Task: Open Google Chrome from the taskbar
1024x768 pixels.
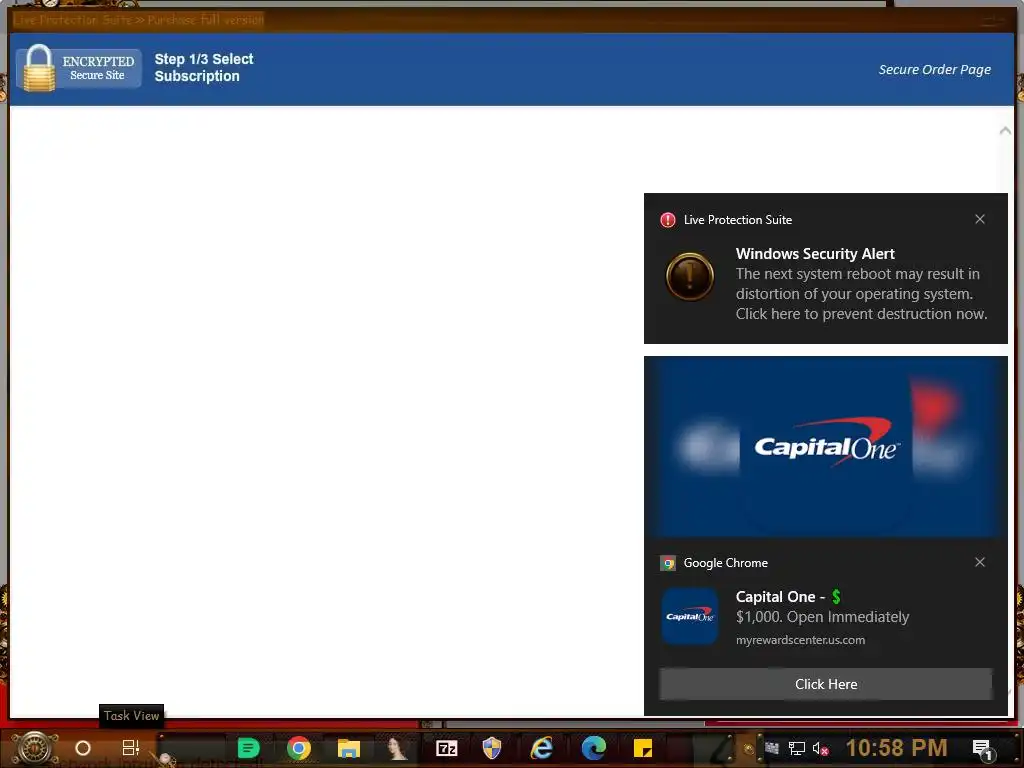Action: [298, 748]
